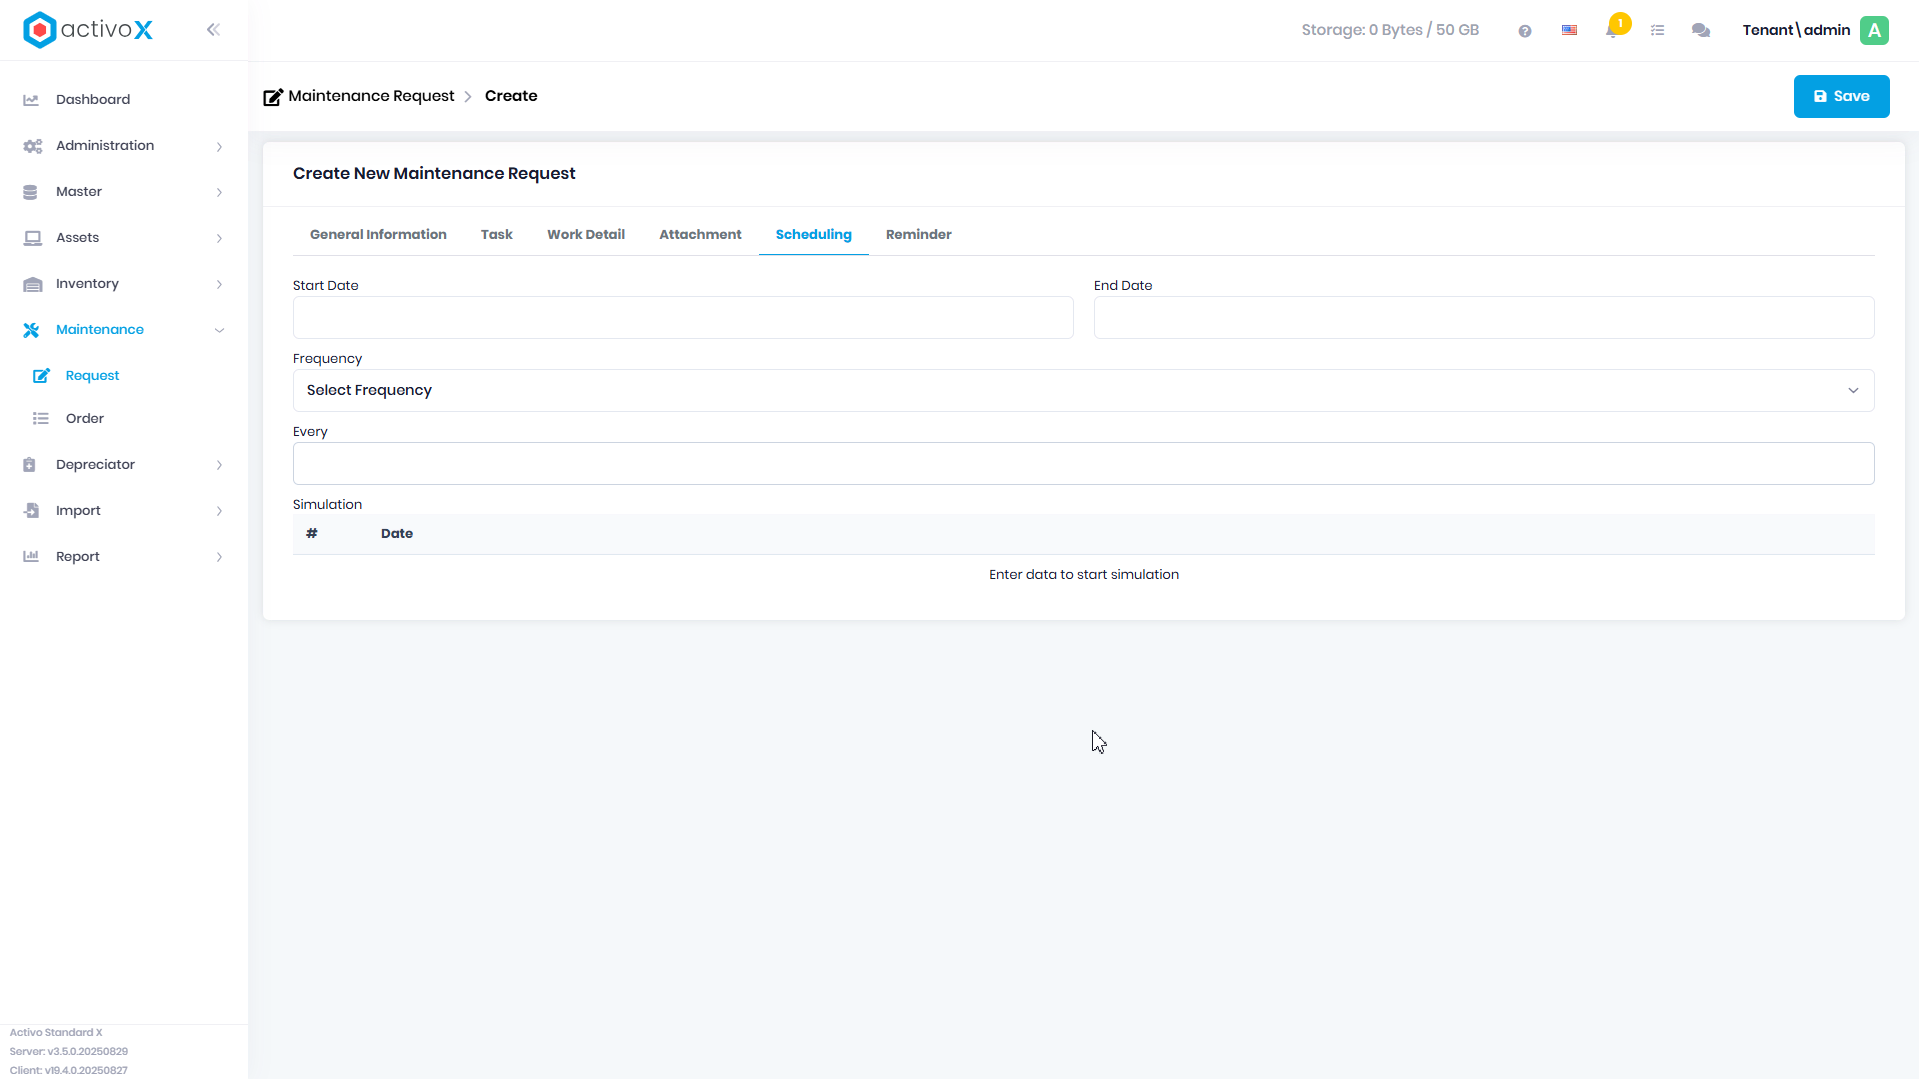
Task: Open notifications bell icon
Action: (x=1612, y=30)
